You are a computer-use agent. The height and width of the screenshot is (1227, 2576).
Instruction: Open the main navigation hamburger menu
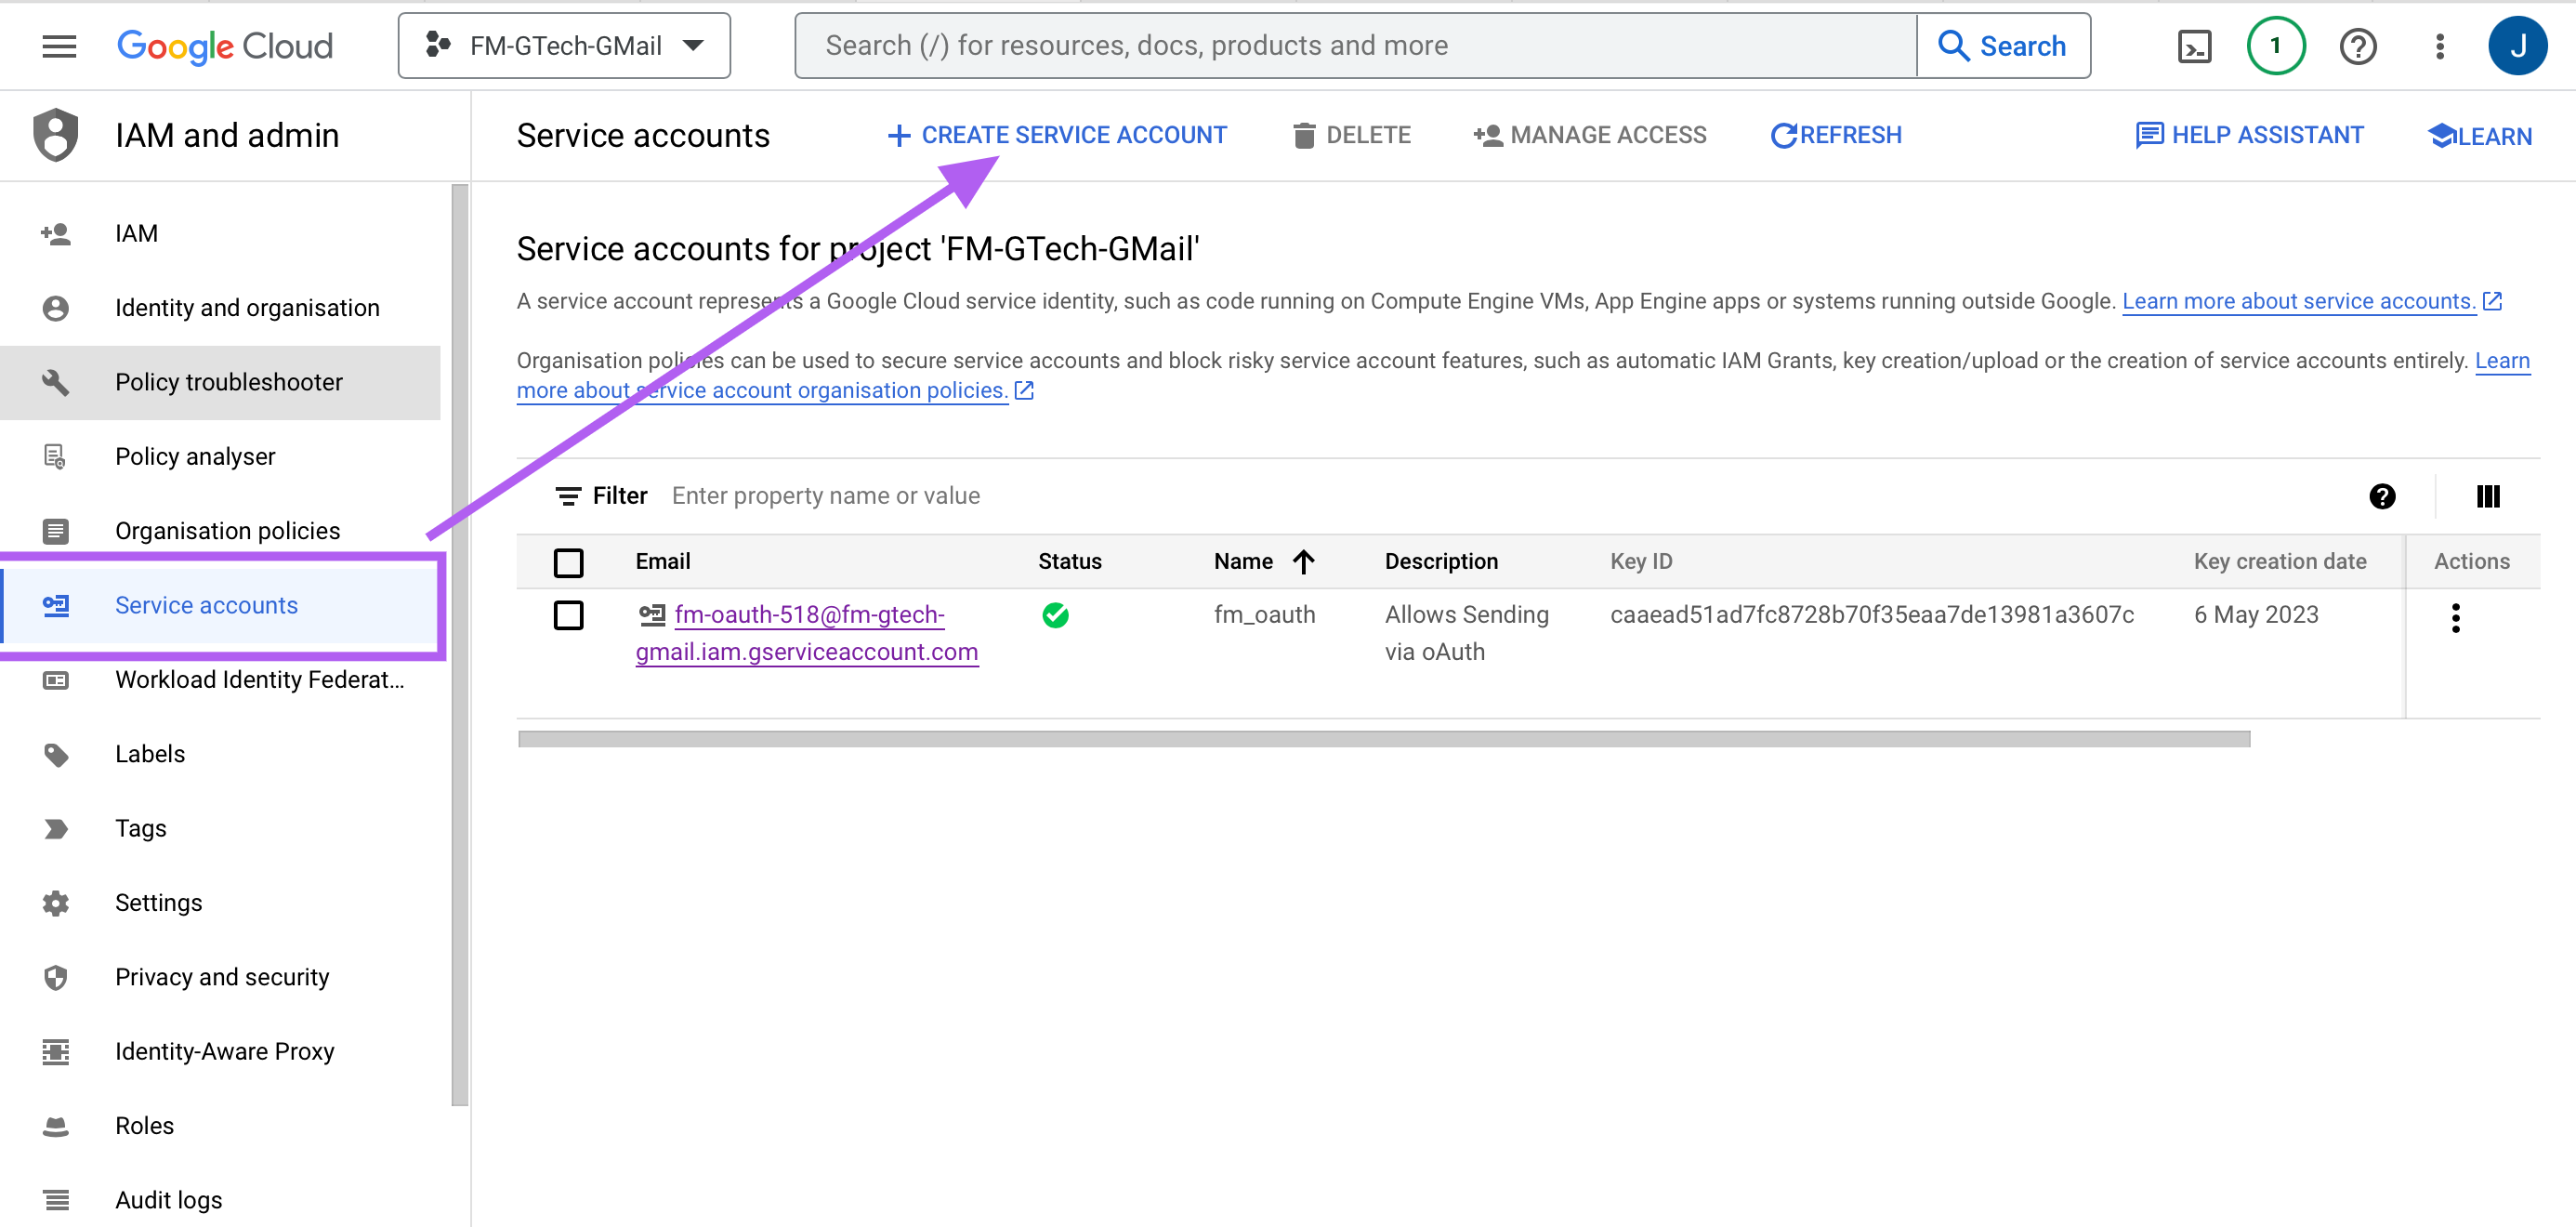59,46
